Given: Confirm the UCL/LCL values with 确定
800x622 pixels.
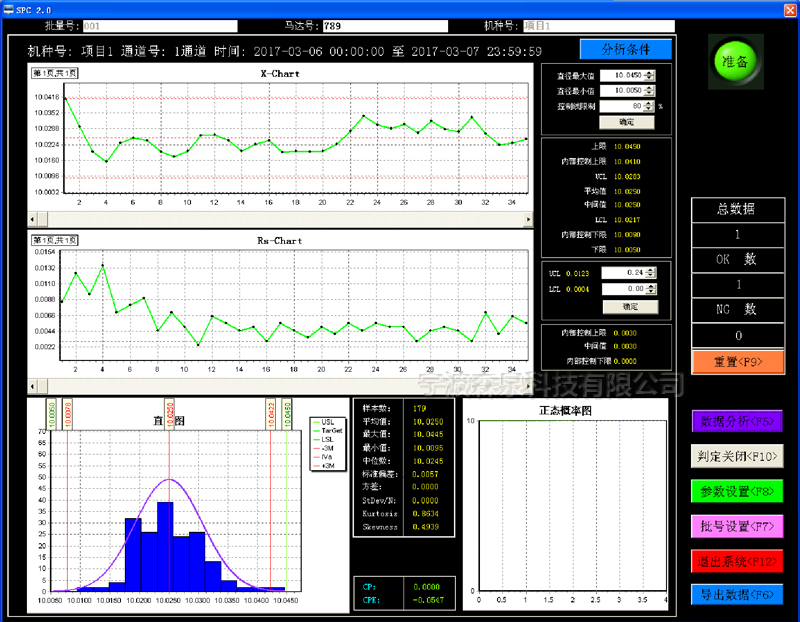Looking at the screenshot, I should point(629,307).
